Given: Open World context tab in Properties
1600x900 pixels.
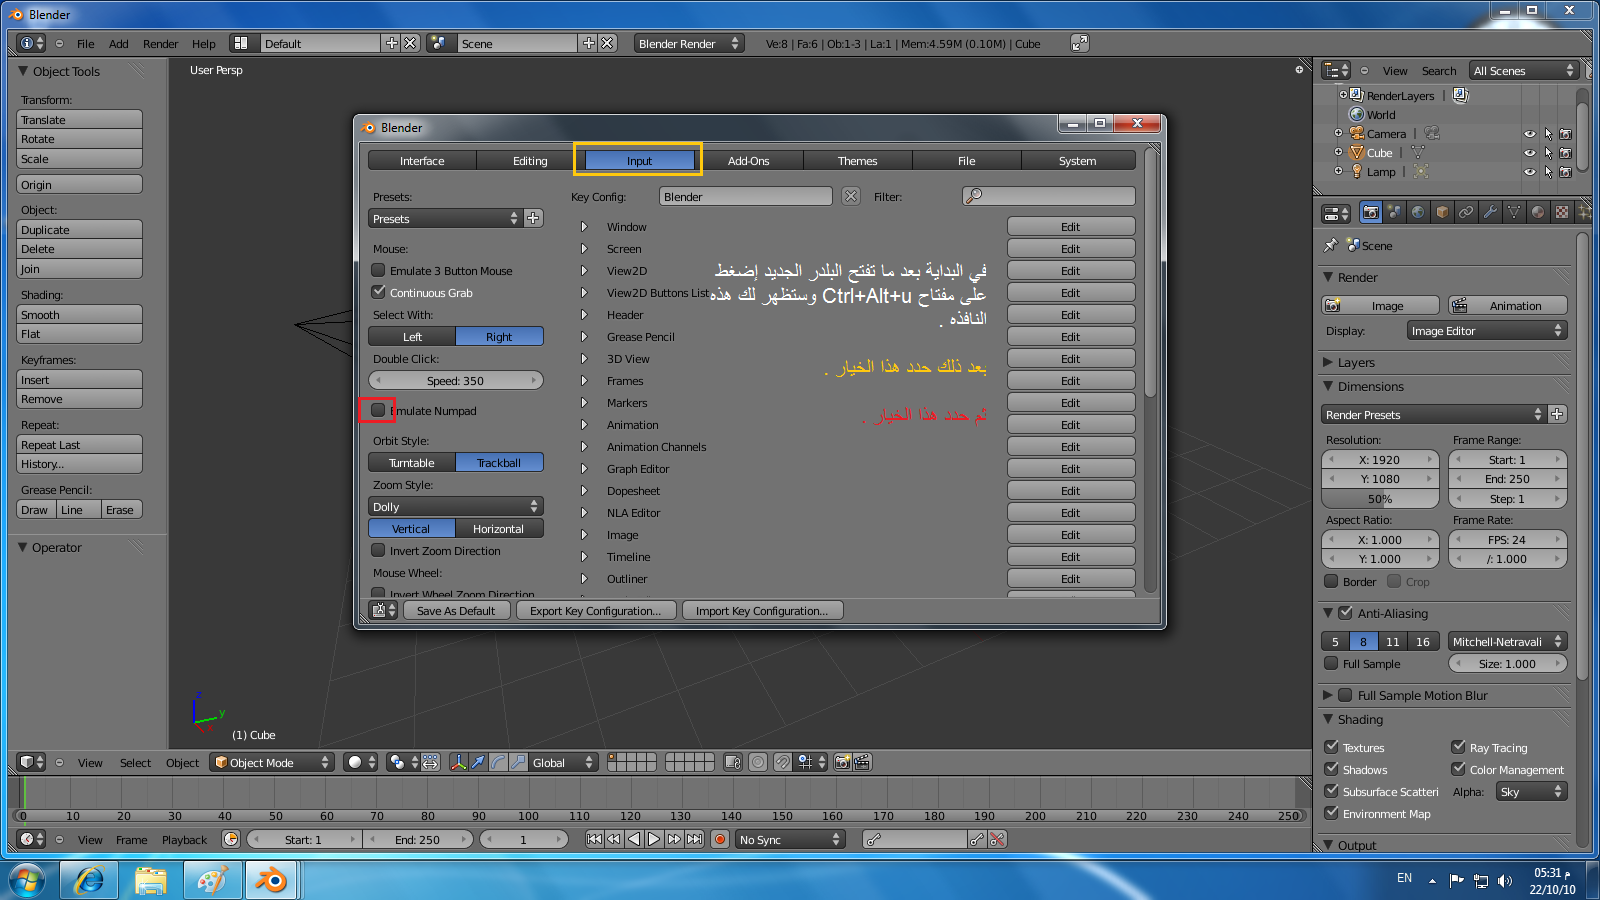Looking at the screenshot, I should pyautogui.click(x=1418, y=212).
